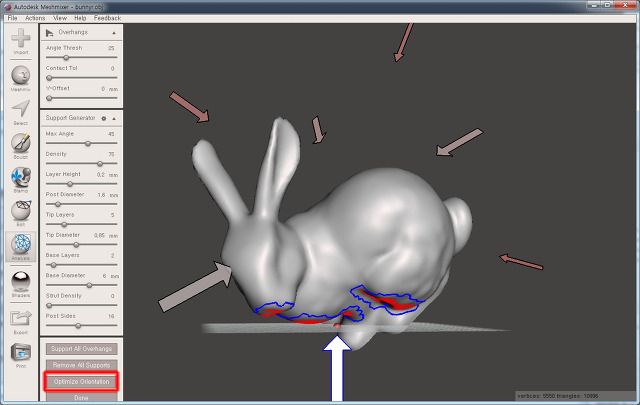Open the Actions menu
The height and width of the screenshot is (405, 640).
pyautogui.click(x=35, y=18)
